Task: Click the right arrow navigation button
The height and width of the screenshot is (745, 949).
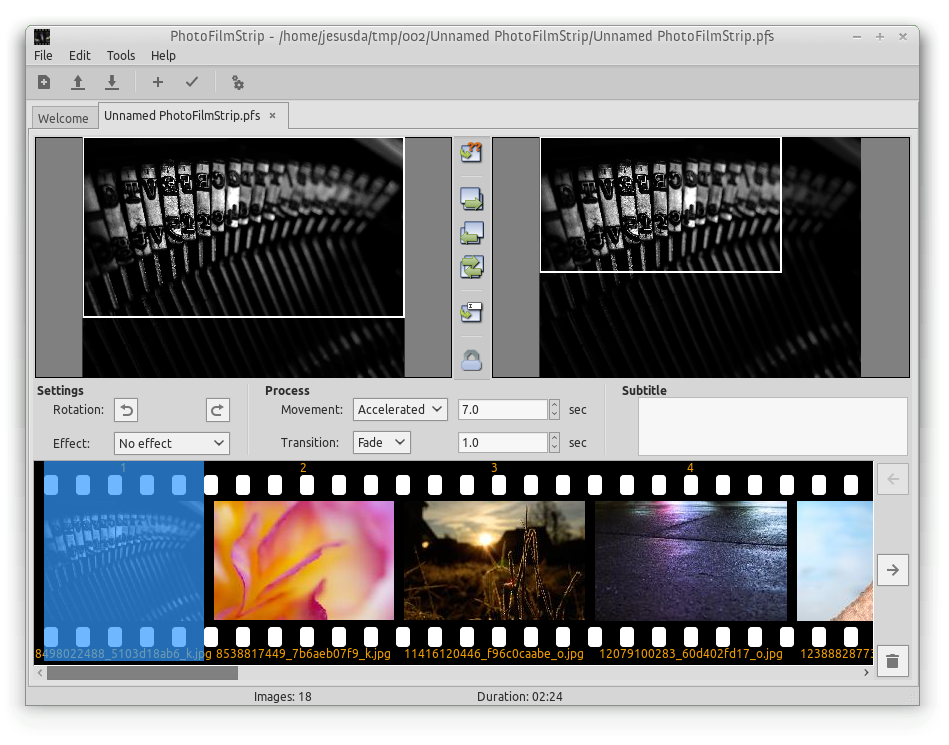Action: (892, 570)
